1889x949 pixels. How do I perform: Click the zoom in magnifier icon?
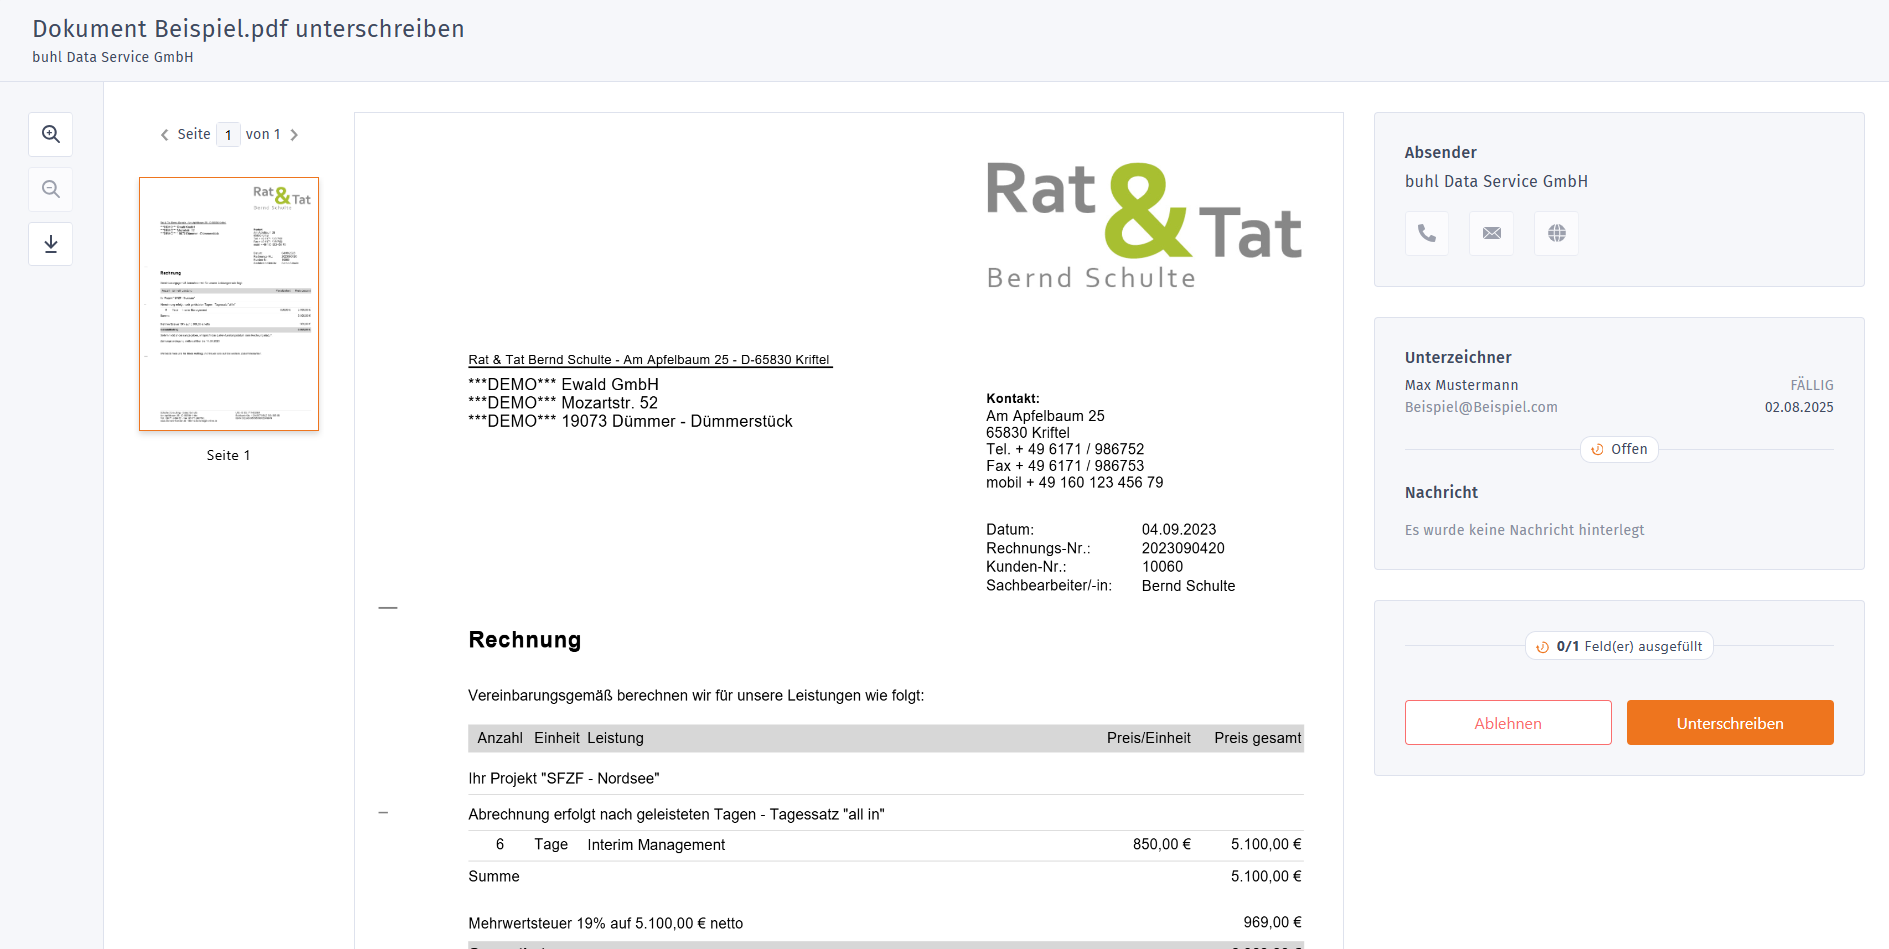[51, 134]
